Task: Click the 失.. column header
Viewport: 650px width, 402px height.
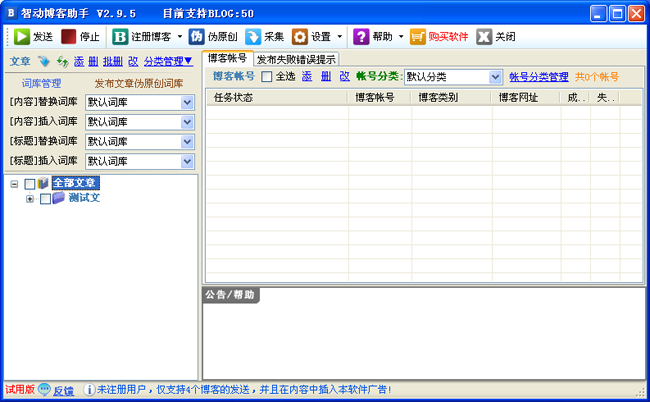Action: point(605,98)
